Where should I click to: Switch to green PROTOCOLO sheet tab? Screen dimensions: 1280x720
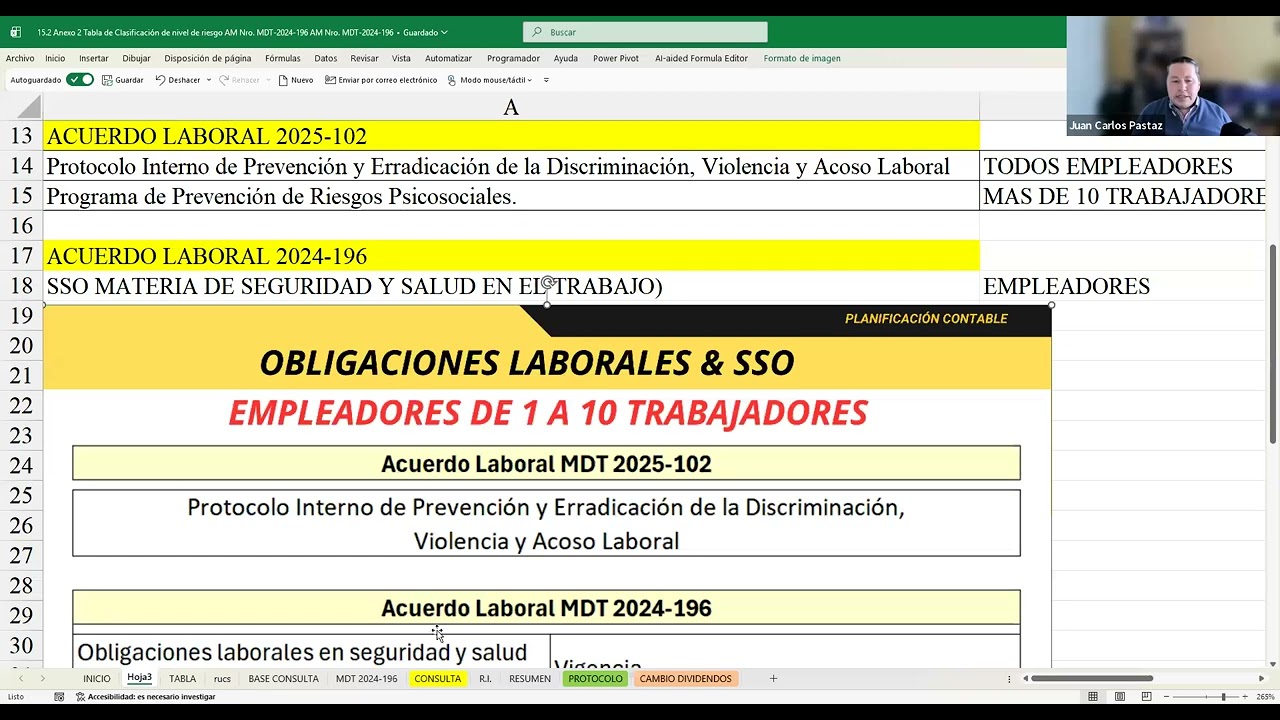595,679
